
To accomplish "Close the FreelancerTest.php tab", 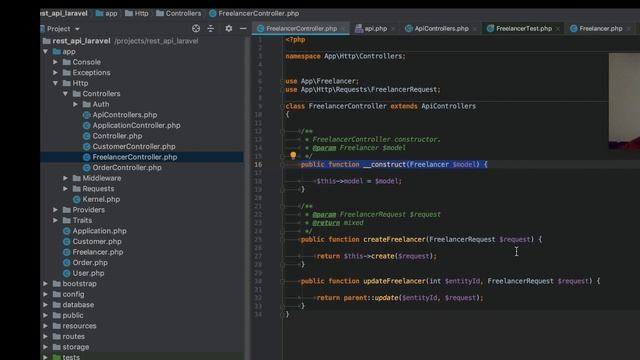I will click(558, 29).
